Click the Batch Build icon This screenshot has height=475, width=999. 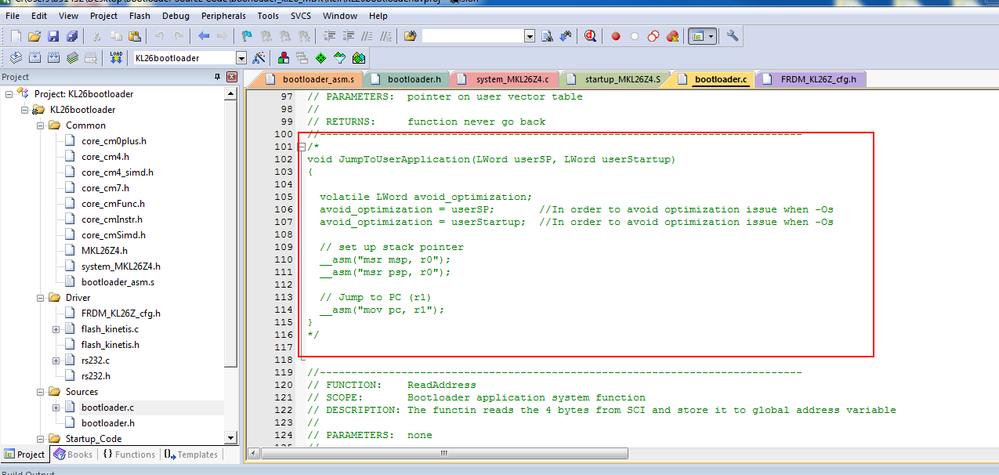click(72, 58)
